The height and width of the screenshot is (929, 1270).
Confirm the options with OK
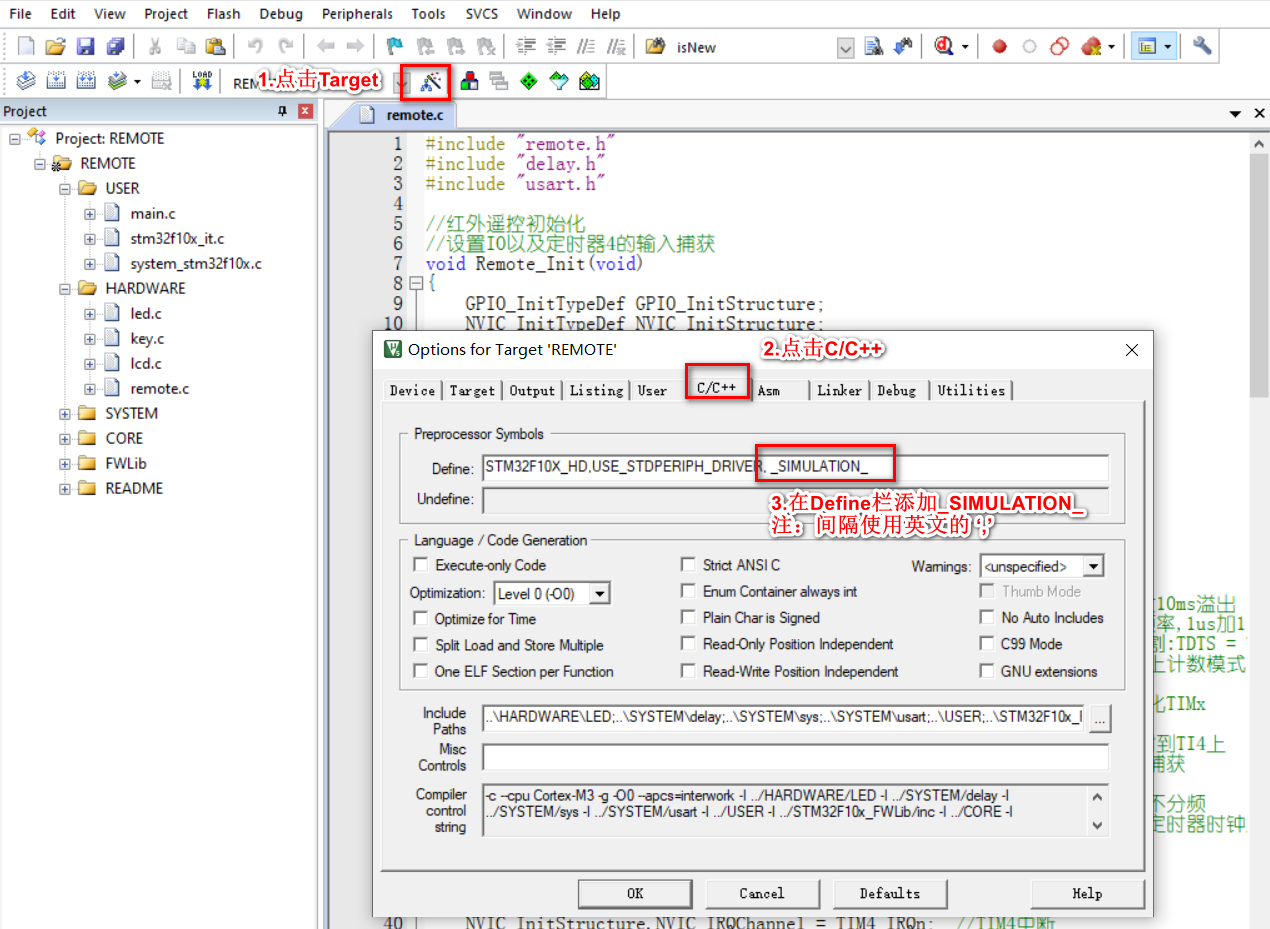coord(635,893)
